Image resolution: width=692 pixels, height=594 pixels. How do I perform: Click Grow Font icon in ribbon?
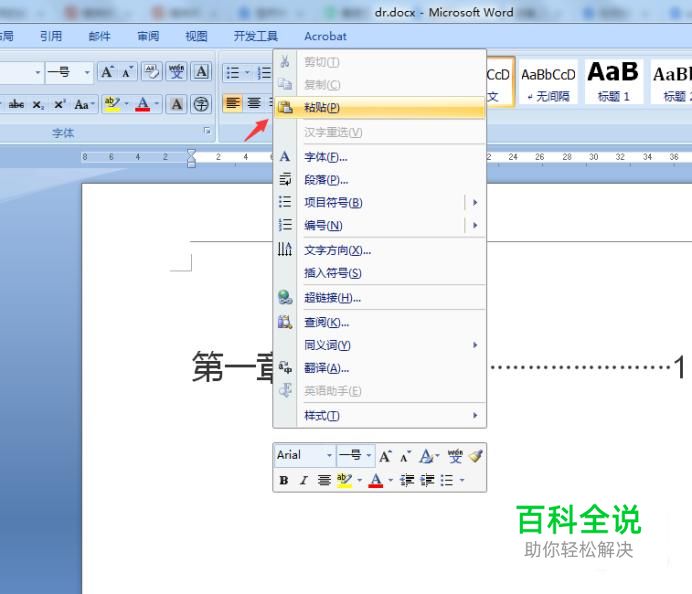(x=107, y=72)
